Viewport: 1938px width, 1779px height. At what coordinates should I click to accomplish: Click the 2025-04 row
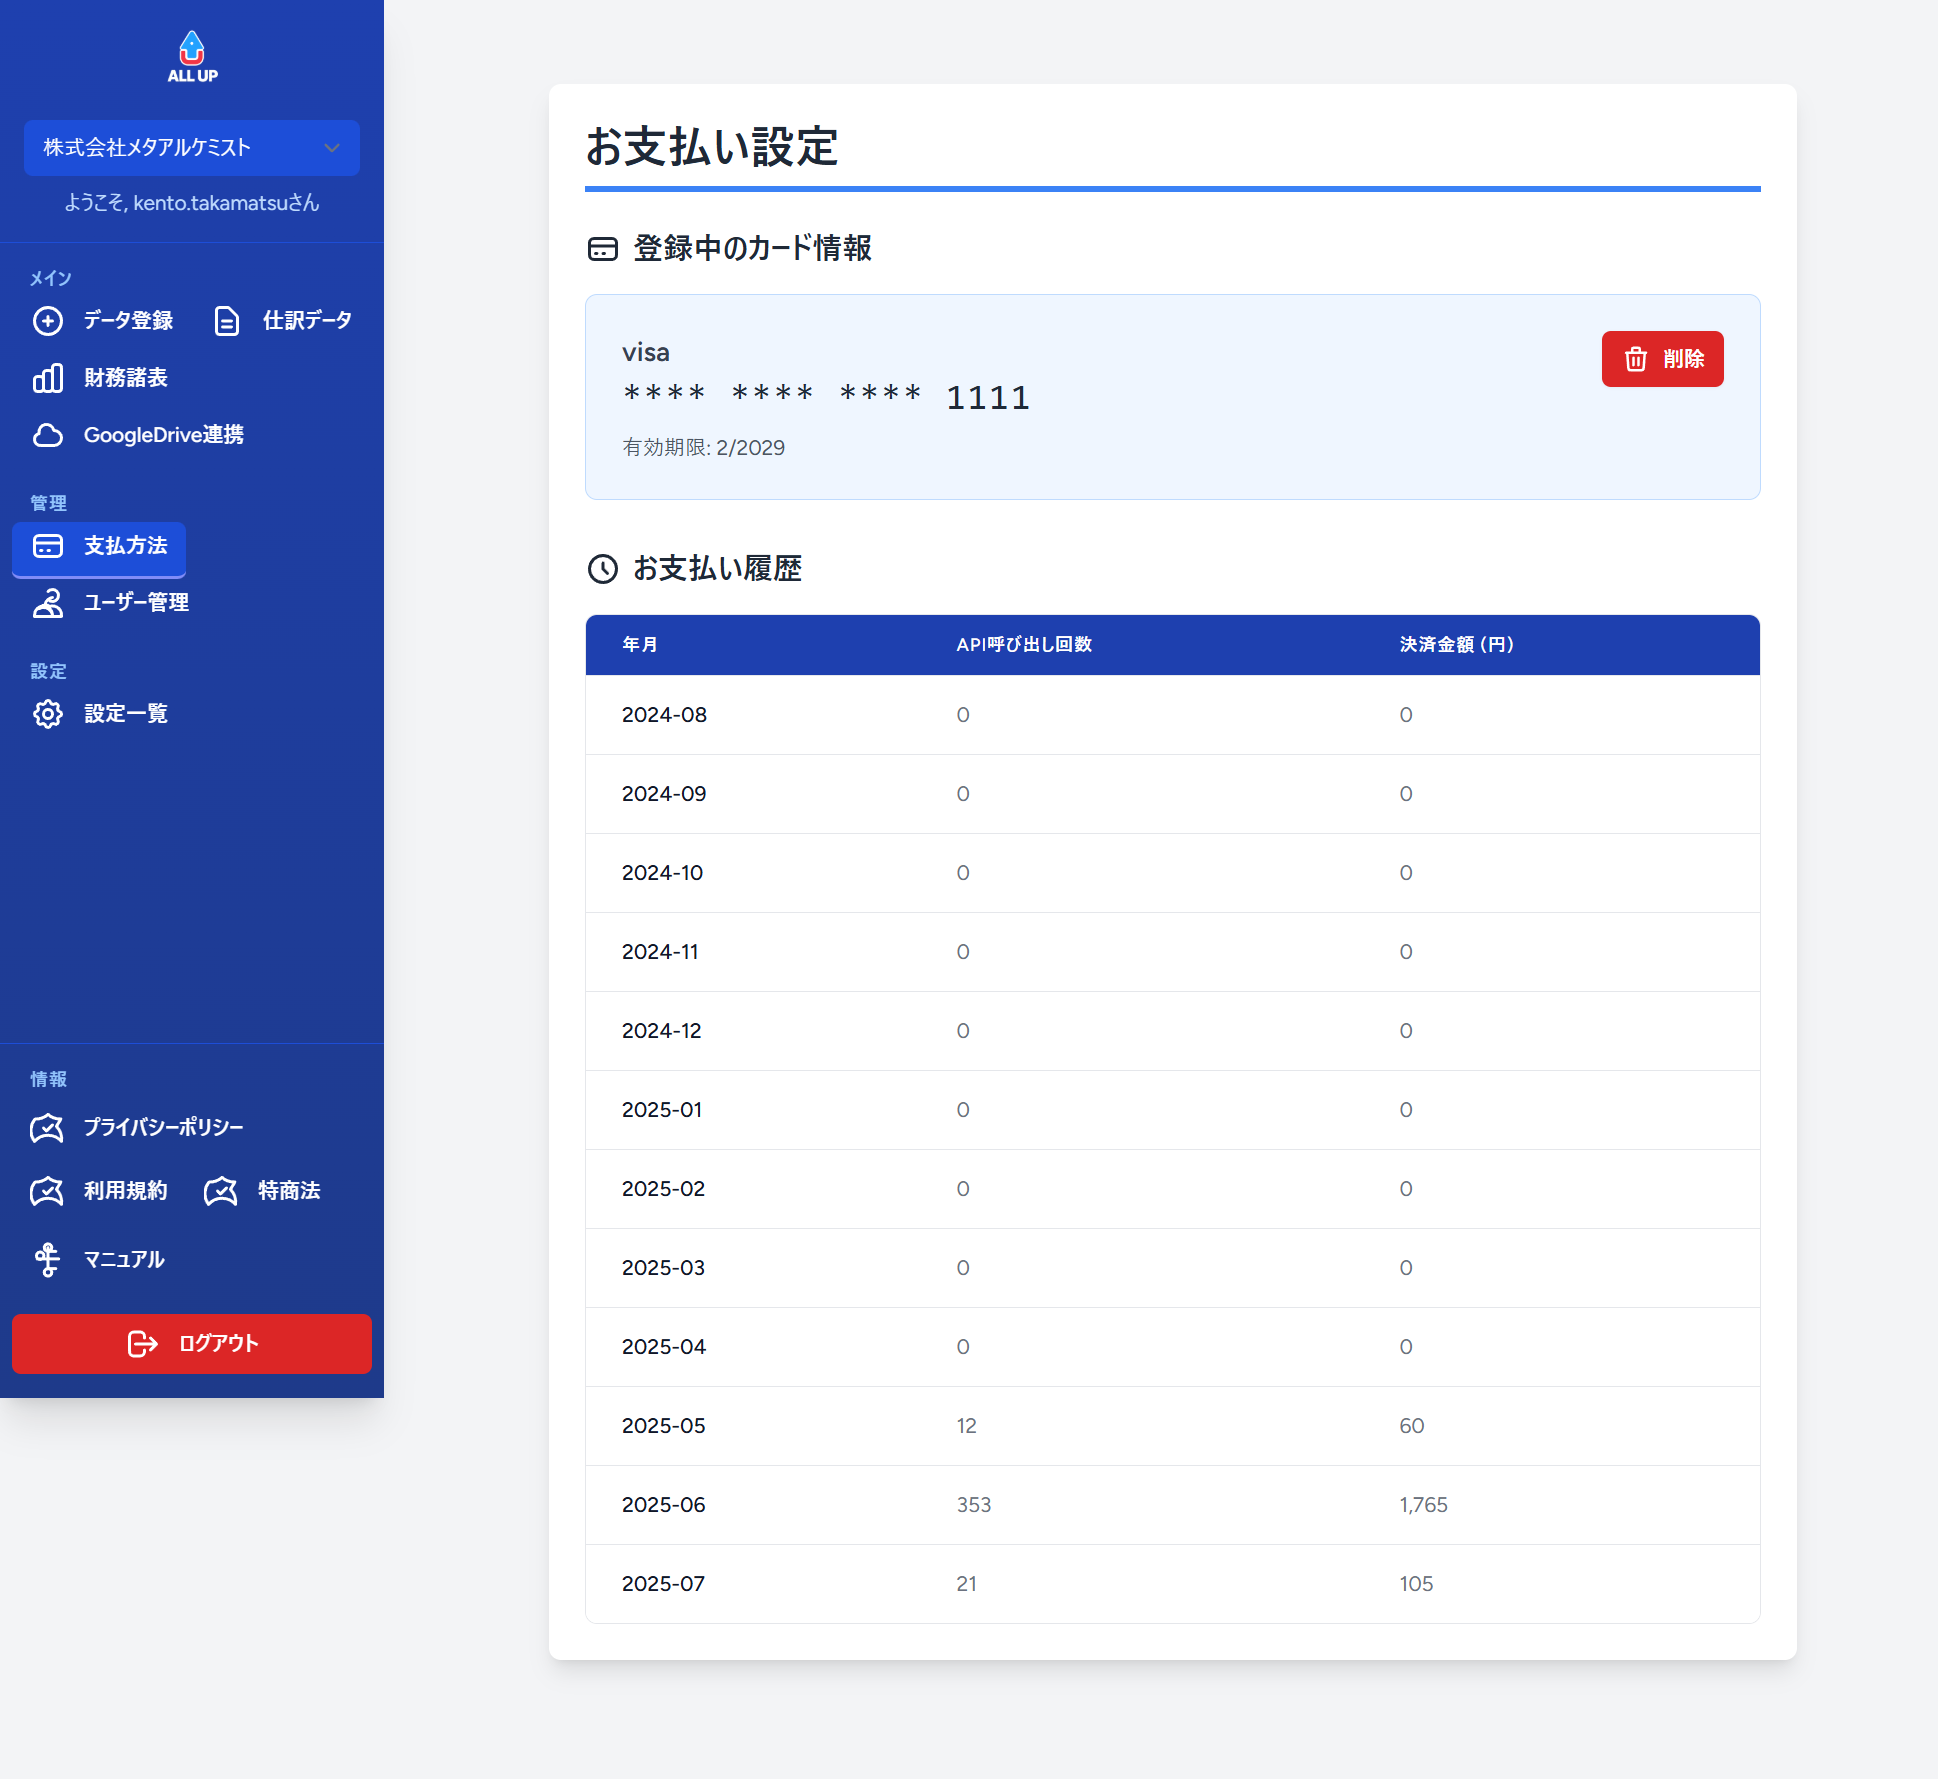click(x=1173, y=1347)
